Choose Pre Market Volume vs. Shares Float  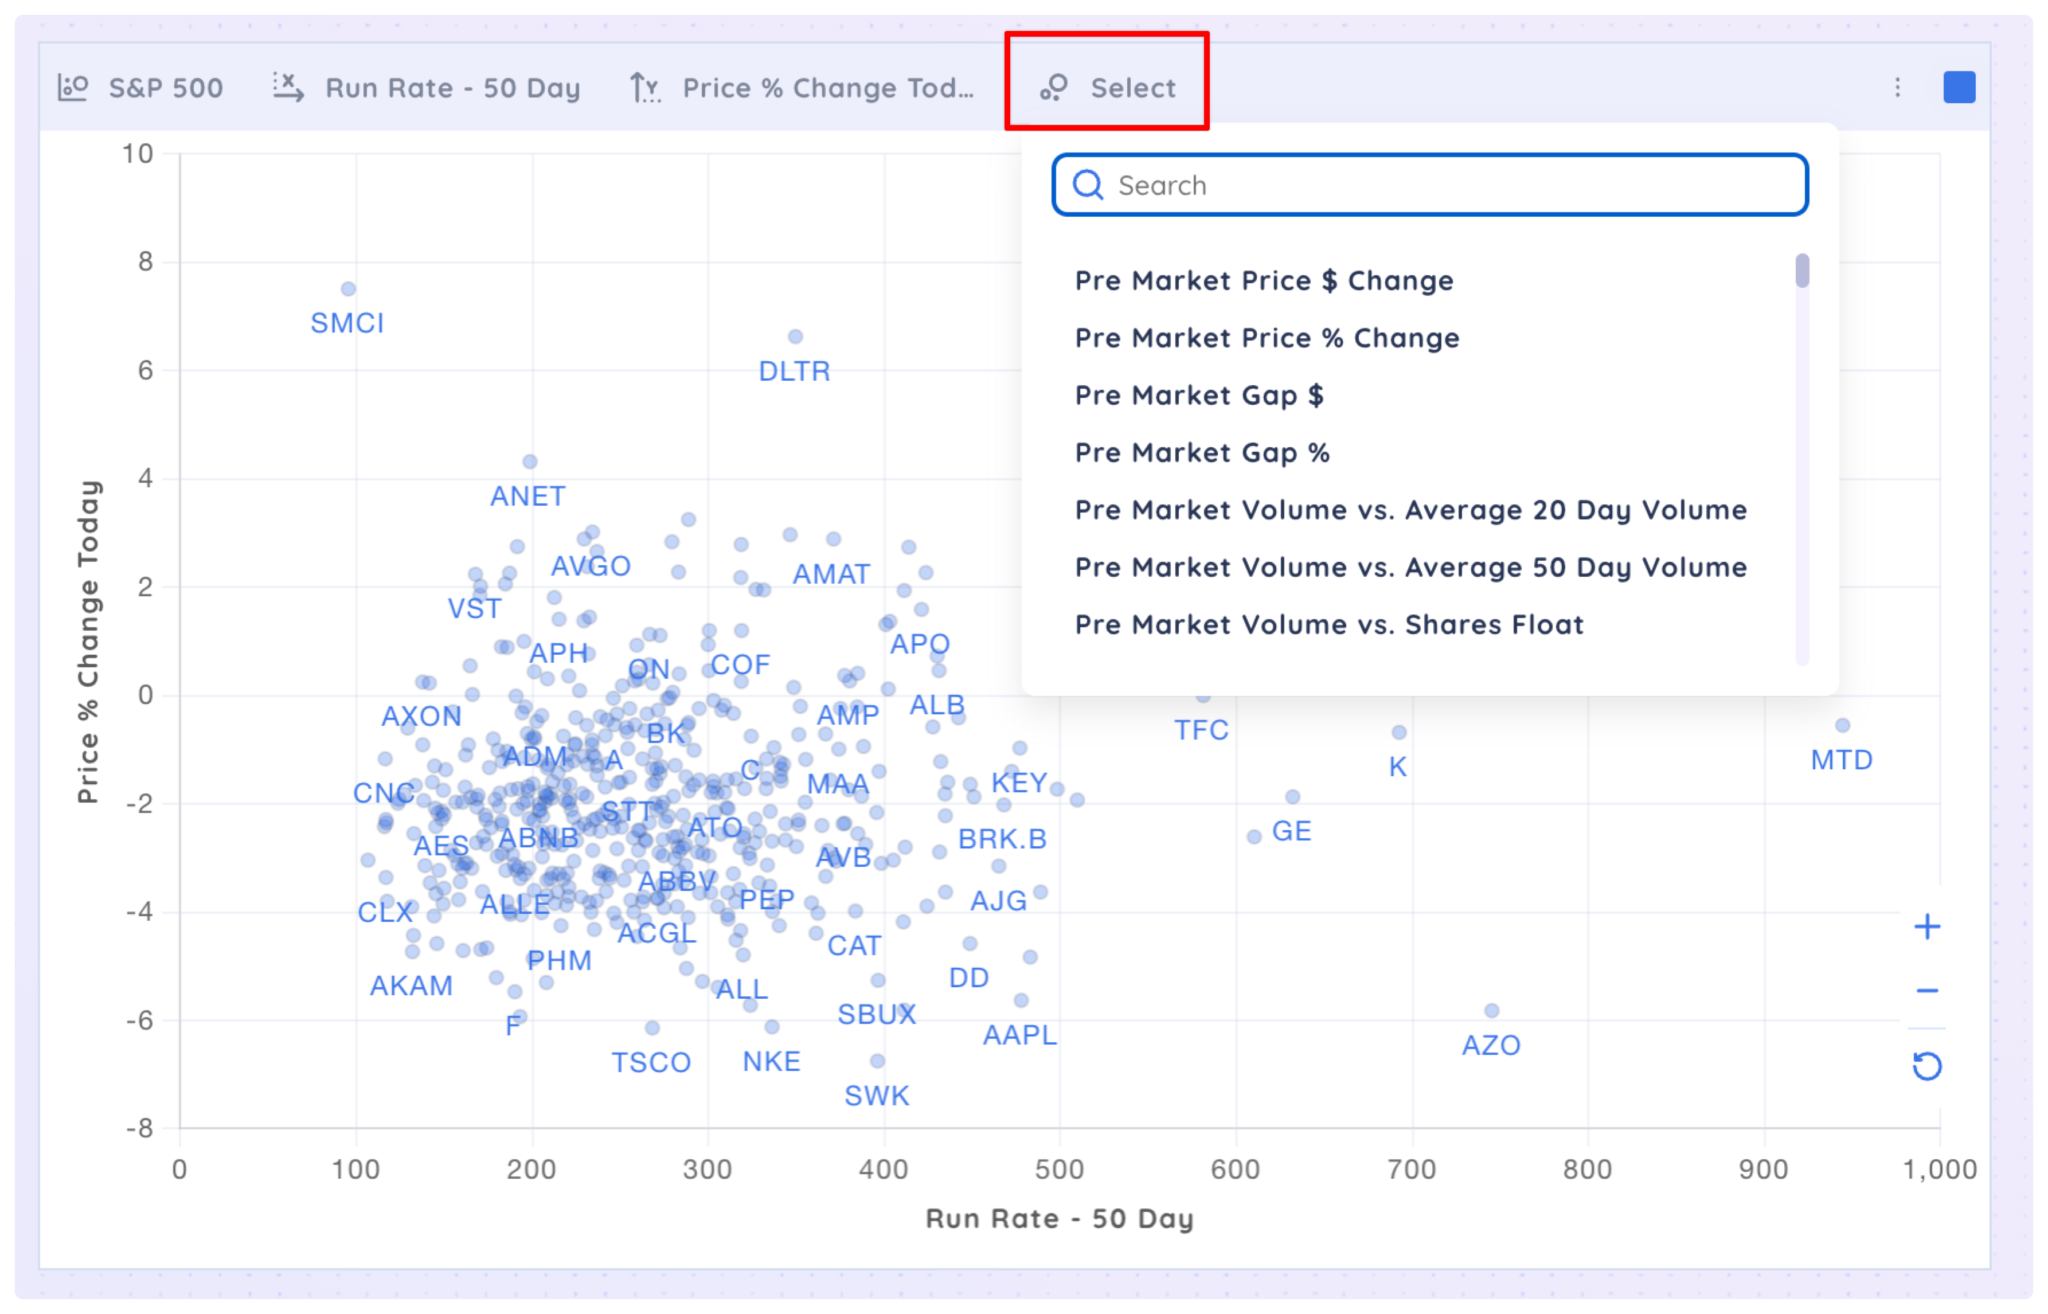(1330, 624)
